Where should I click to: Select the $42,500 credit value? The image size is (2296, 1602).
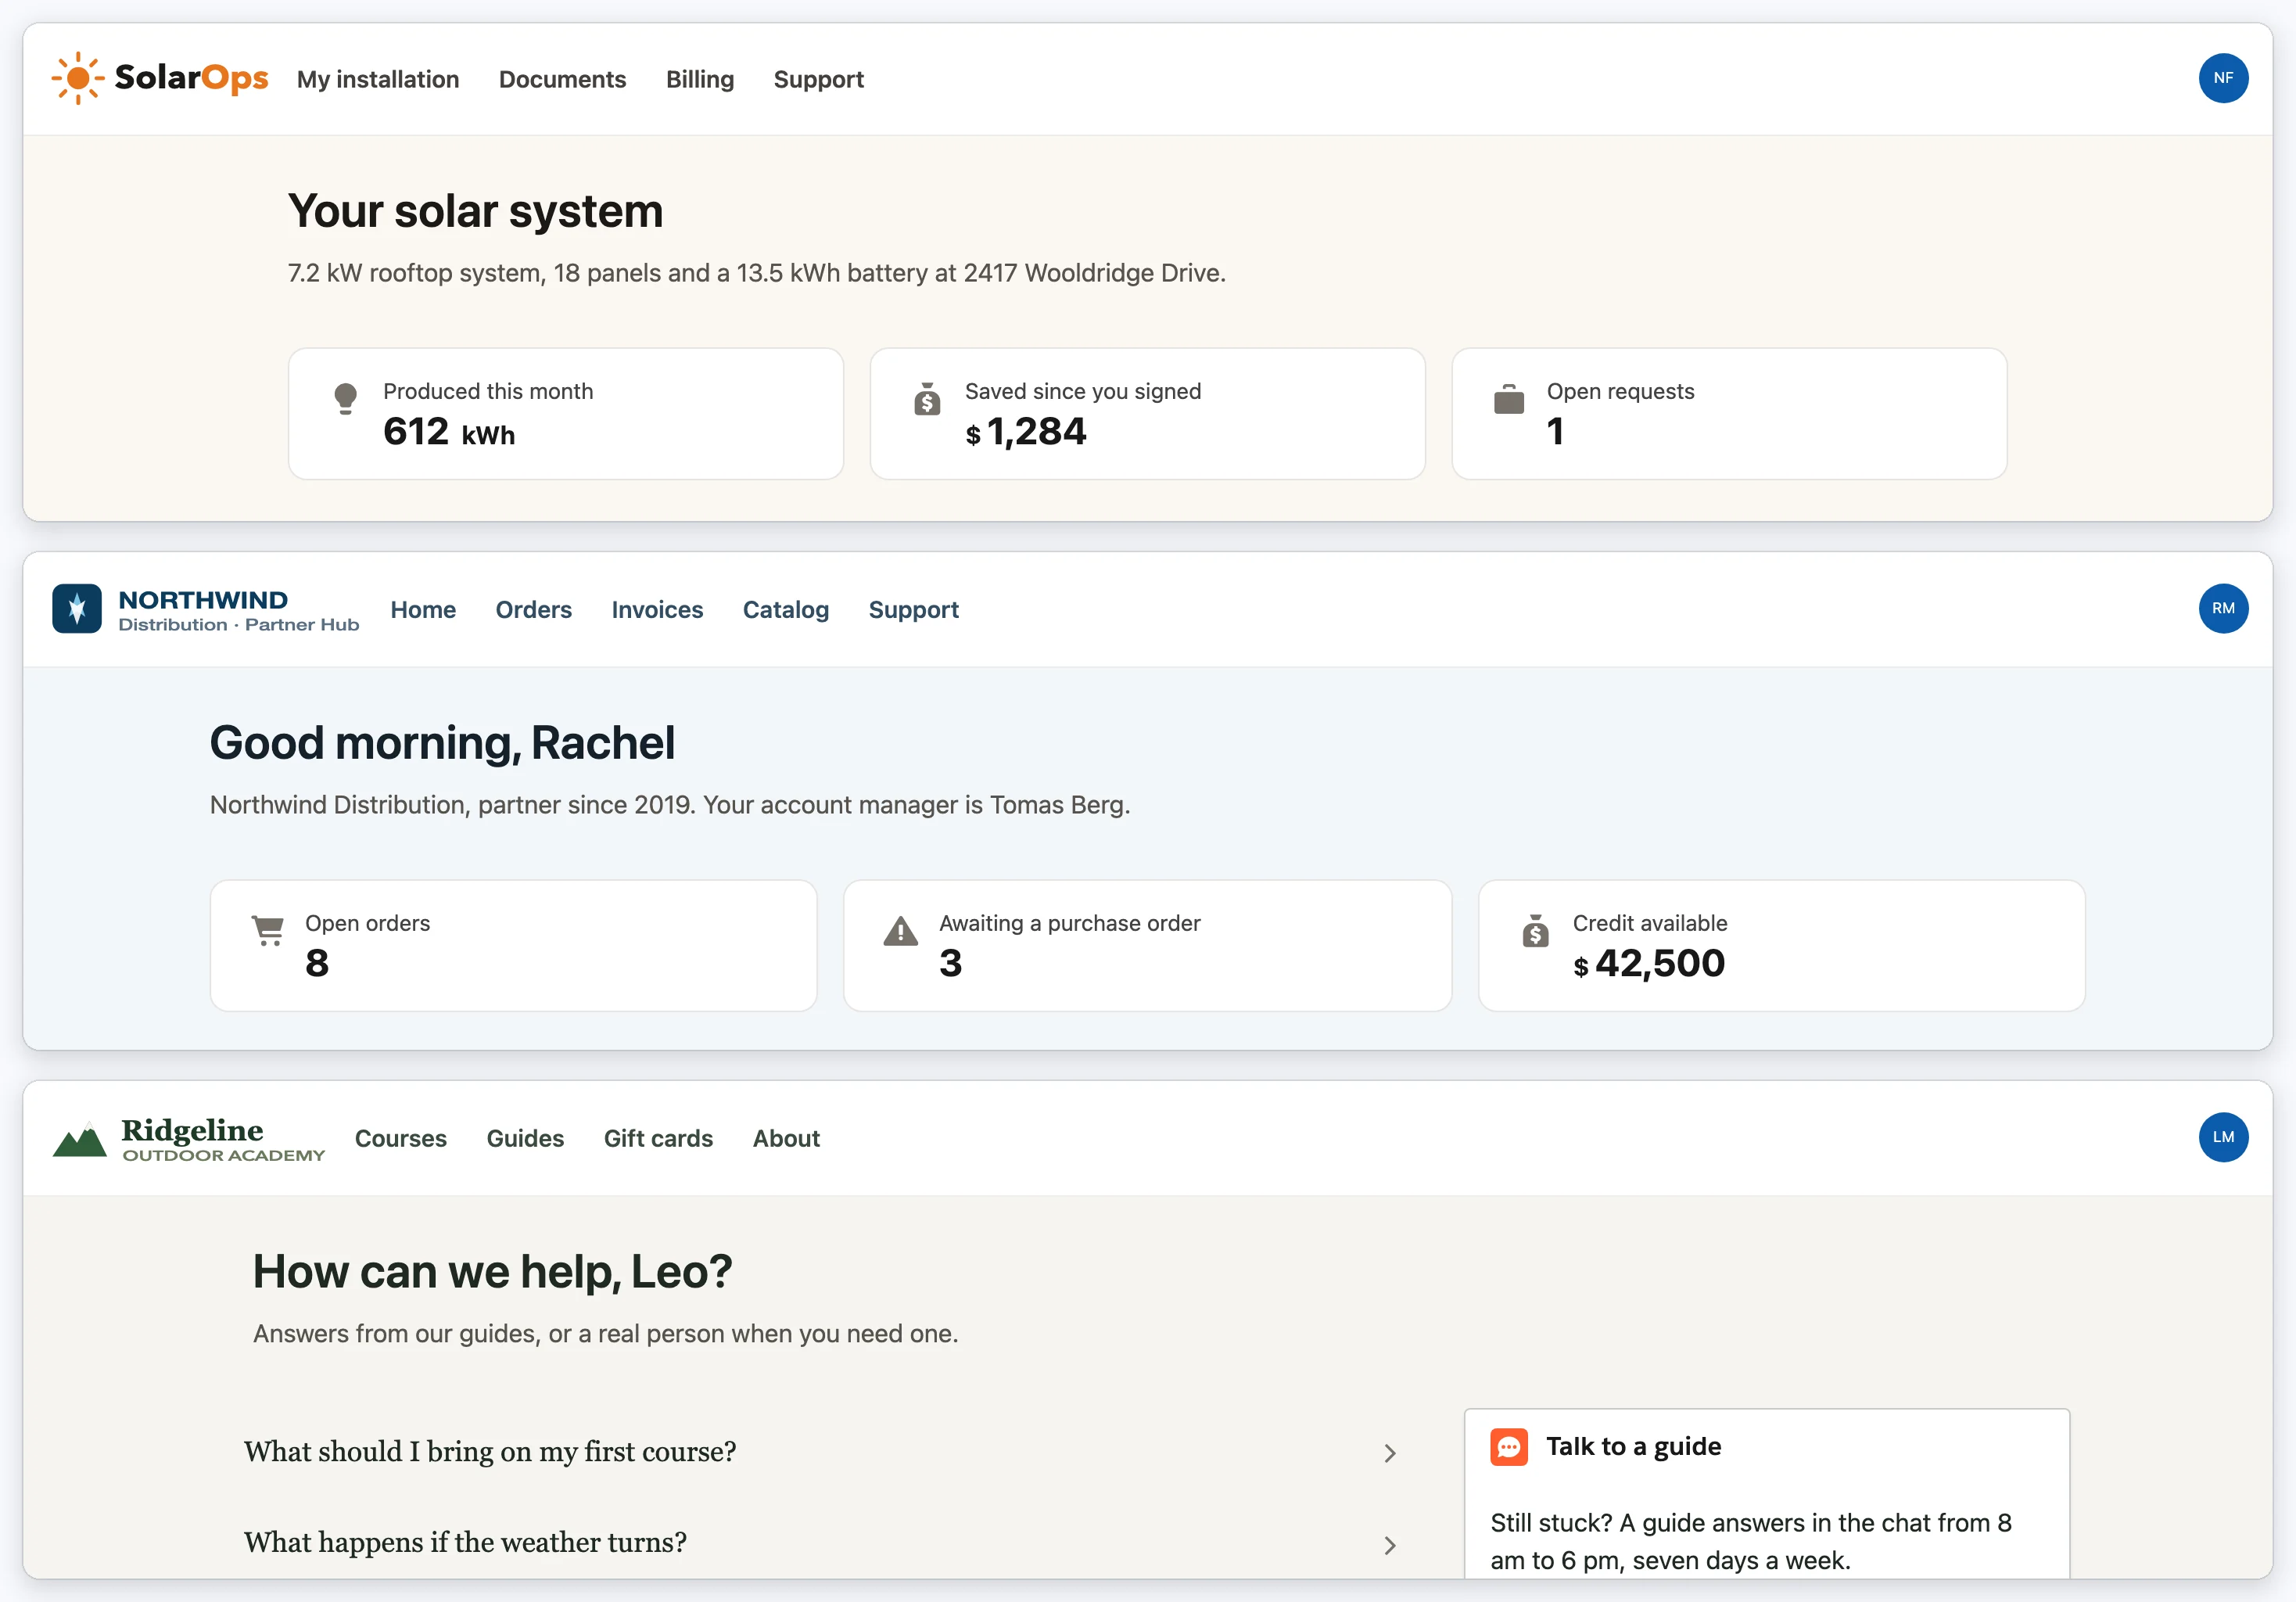click(1648, 963)
